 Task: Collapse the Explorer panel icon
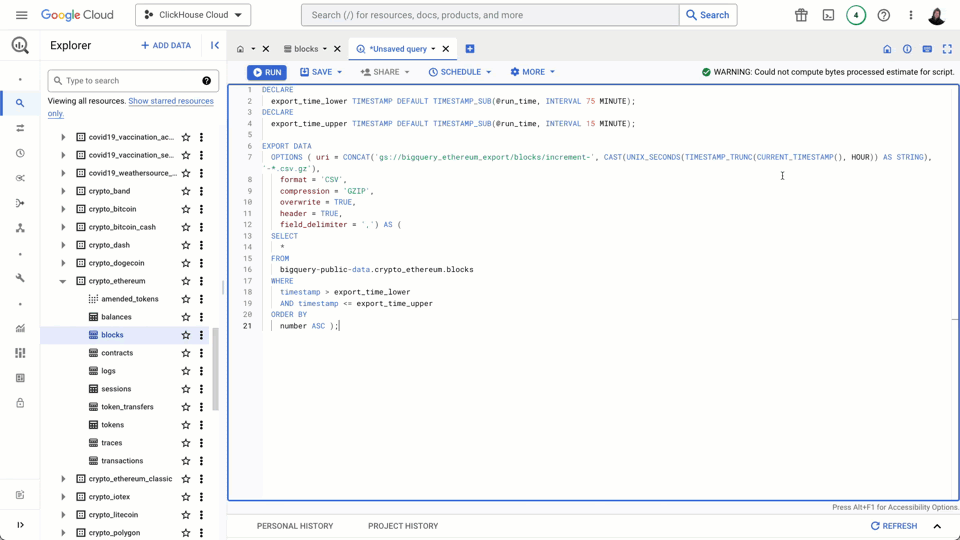pyautogui.click(x=215, y=45)
